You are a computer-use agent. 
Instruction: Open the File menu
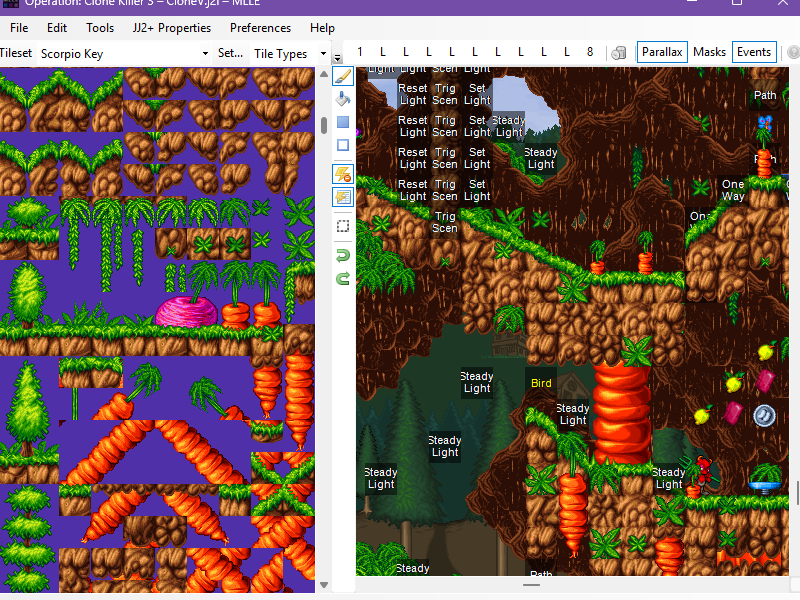19,28
